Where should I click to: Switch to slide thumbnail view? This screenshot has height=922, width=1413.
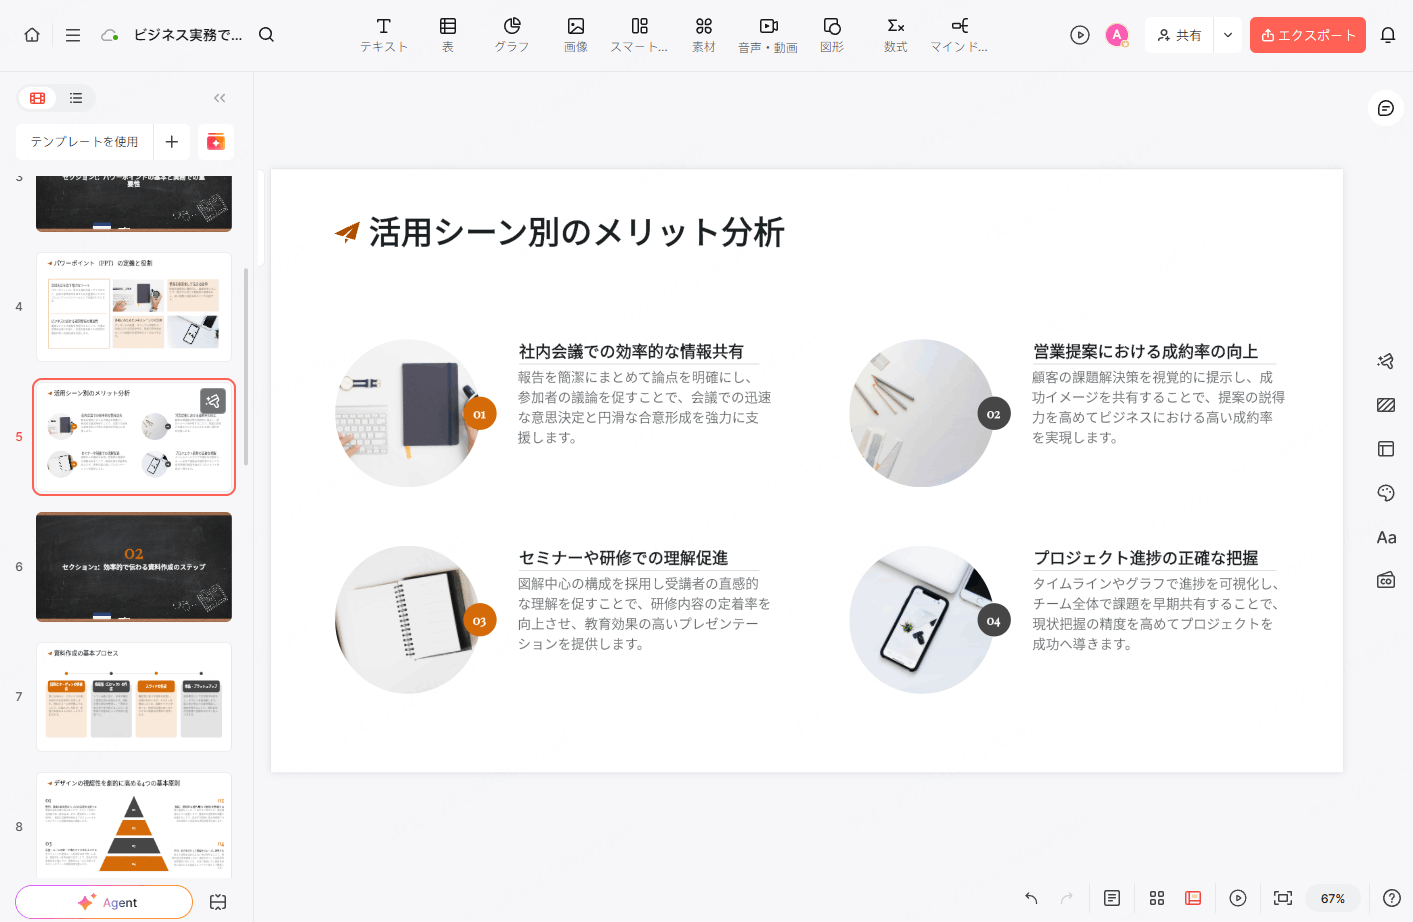click(38, 98)
